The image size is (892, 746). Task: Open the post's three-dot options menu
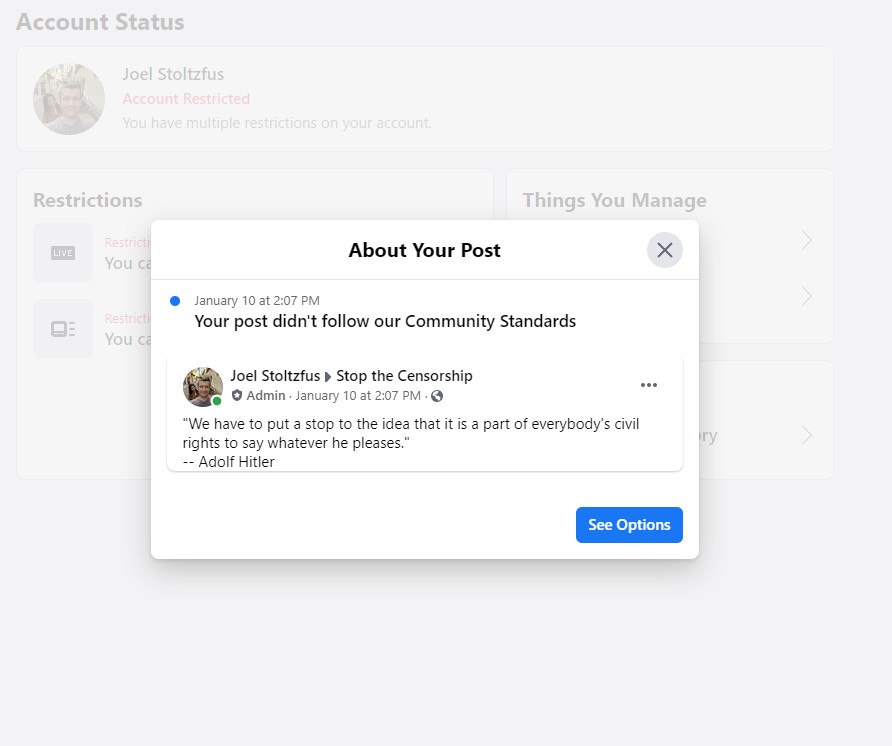pos(649,385)
